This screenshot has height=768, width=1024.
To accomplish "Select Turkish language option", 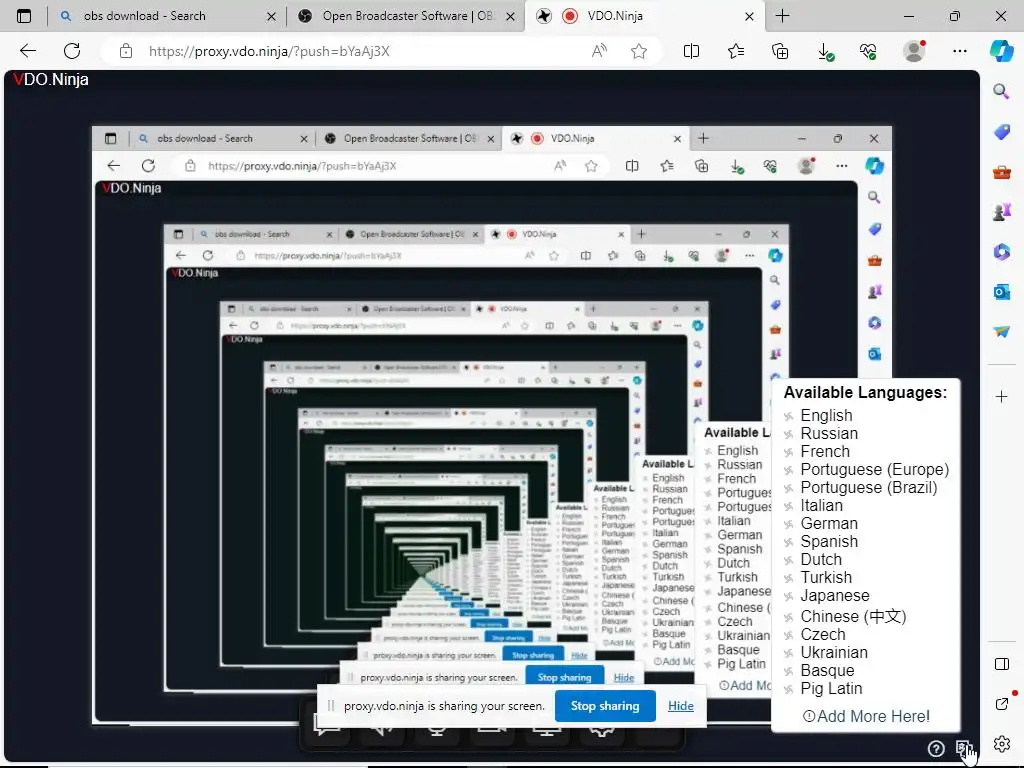I will (x=826, y=577).
